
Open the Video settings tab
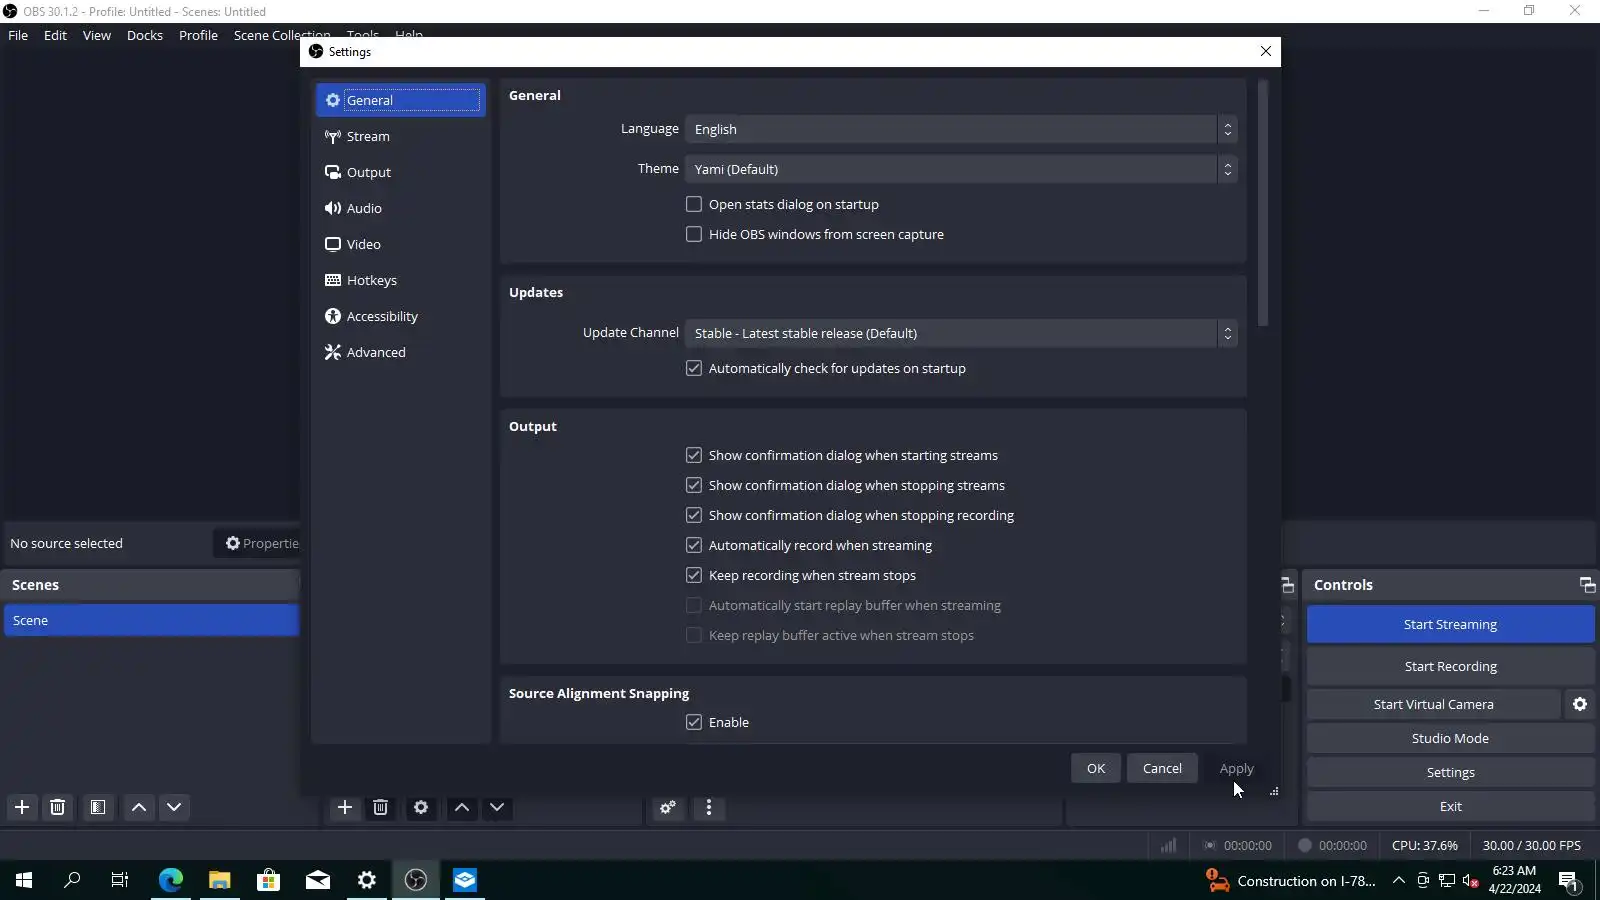(401, 244)
